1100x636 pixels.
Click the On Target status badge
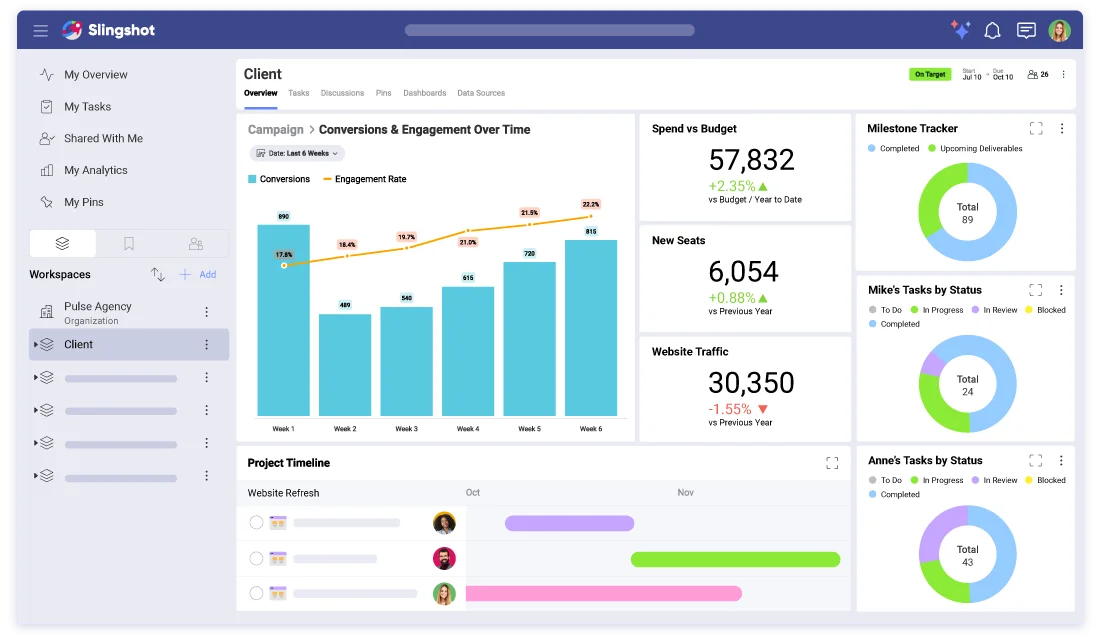930,74
